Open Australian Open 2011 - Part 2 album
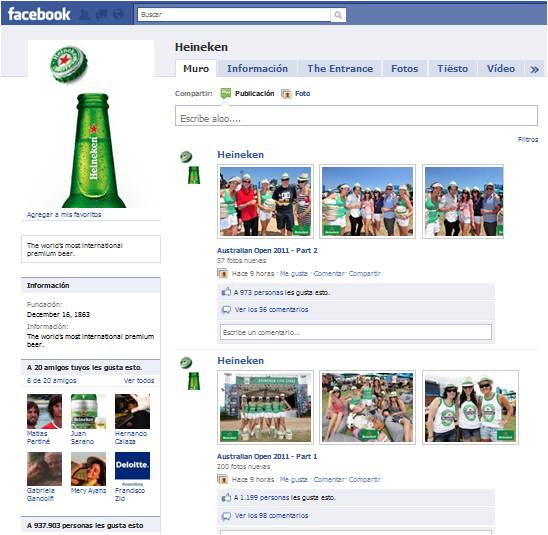This screenshot has width=548, height=535. click(x=267, y=251)
